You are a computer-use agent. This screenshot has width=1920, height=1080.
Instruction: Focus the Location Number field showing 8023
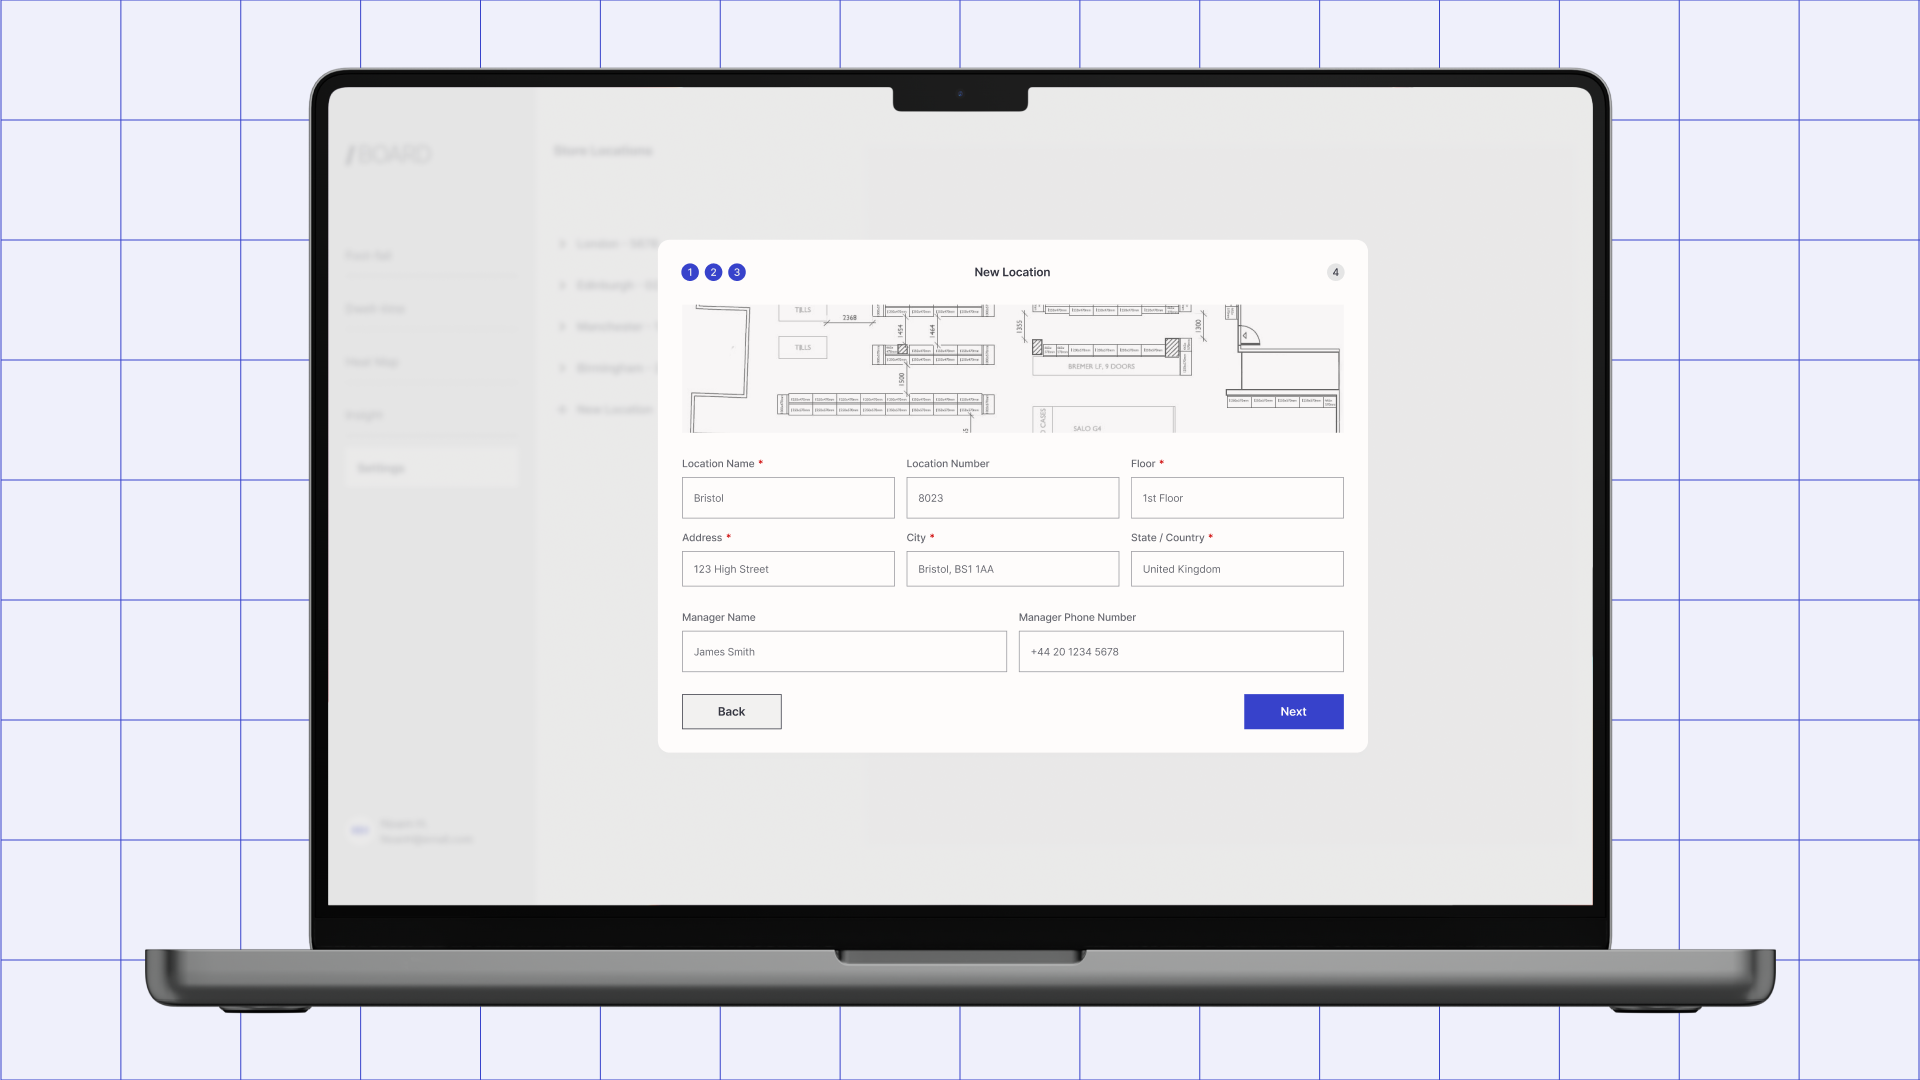click(x=1012, y=498)
